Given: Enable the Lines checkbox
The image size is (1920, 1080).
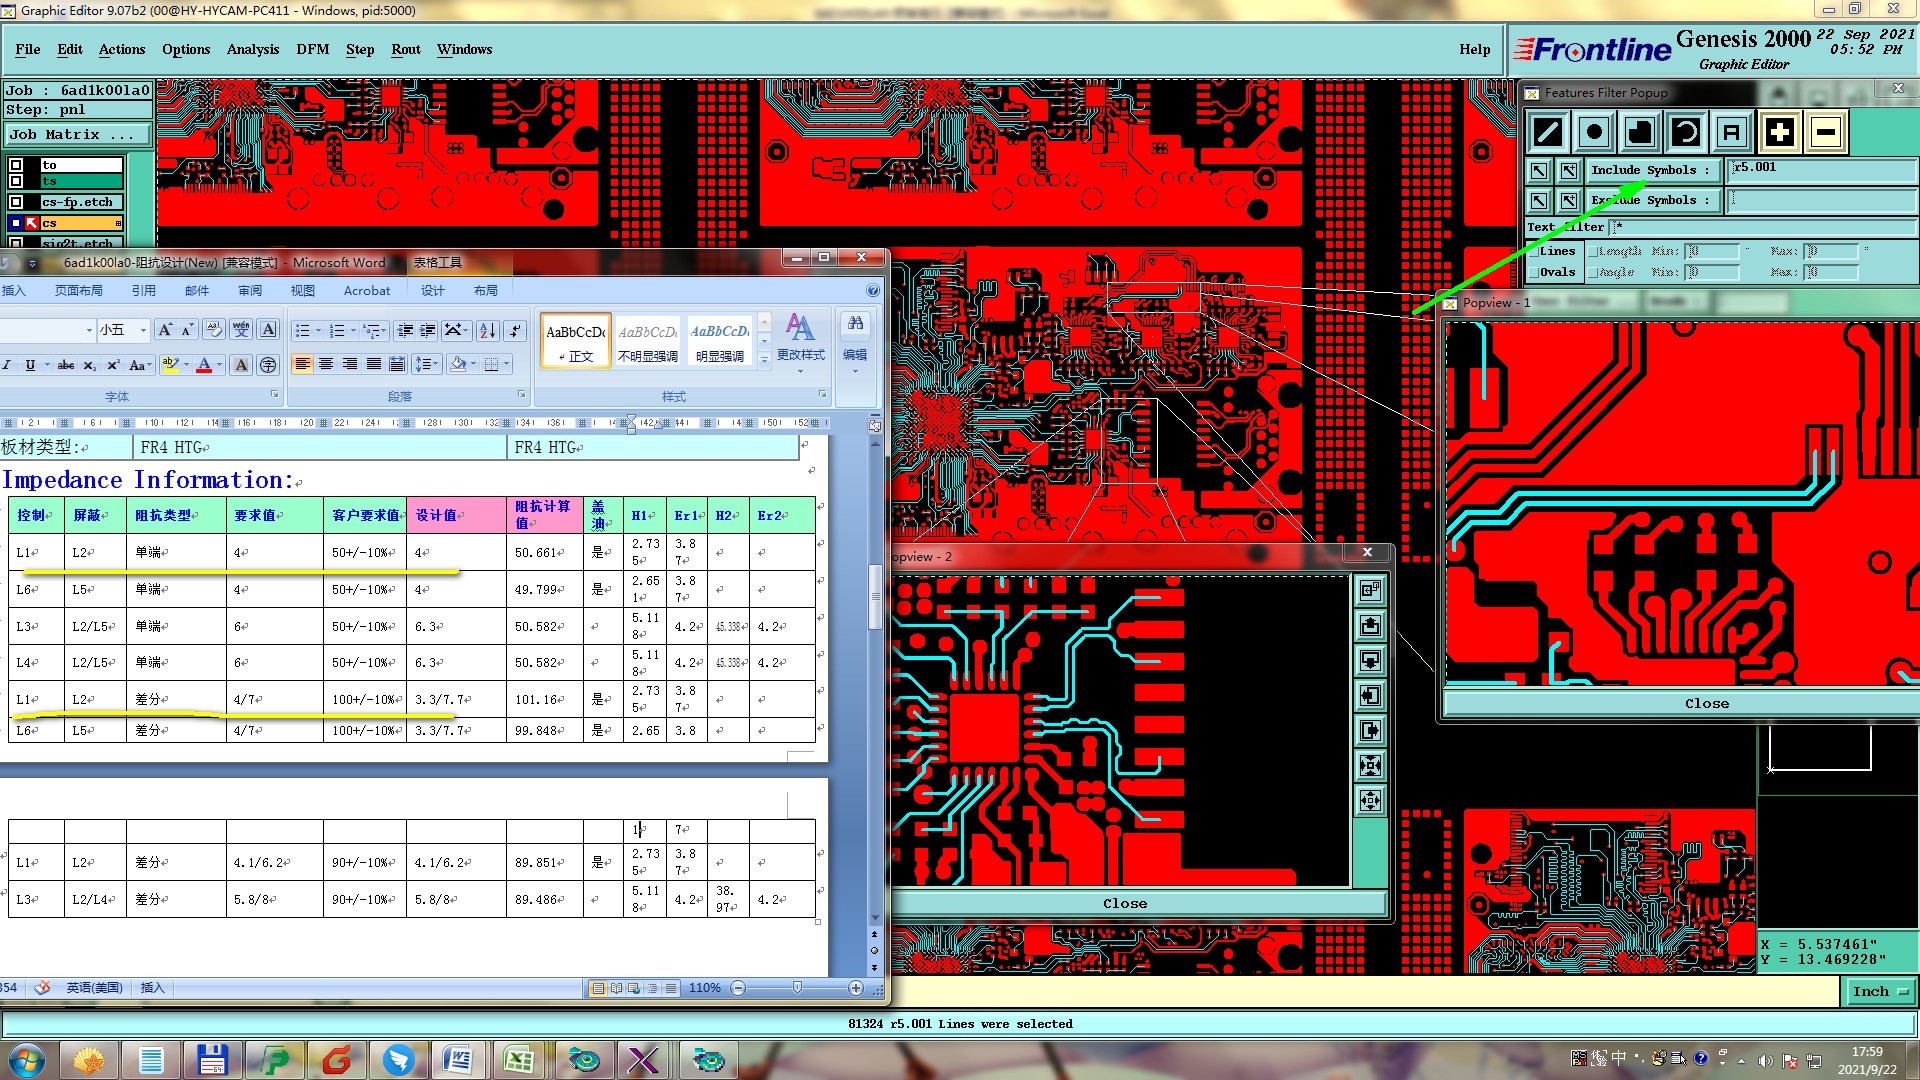Looking at the screenshot, I should [x=1533, y=251].
